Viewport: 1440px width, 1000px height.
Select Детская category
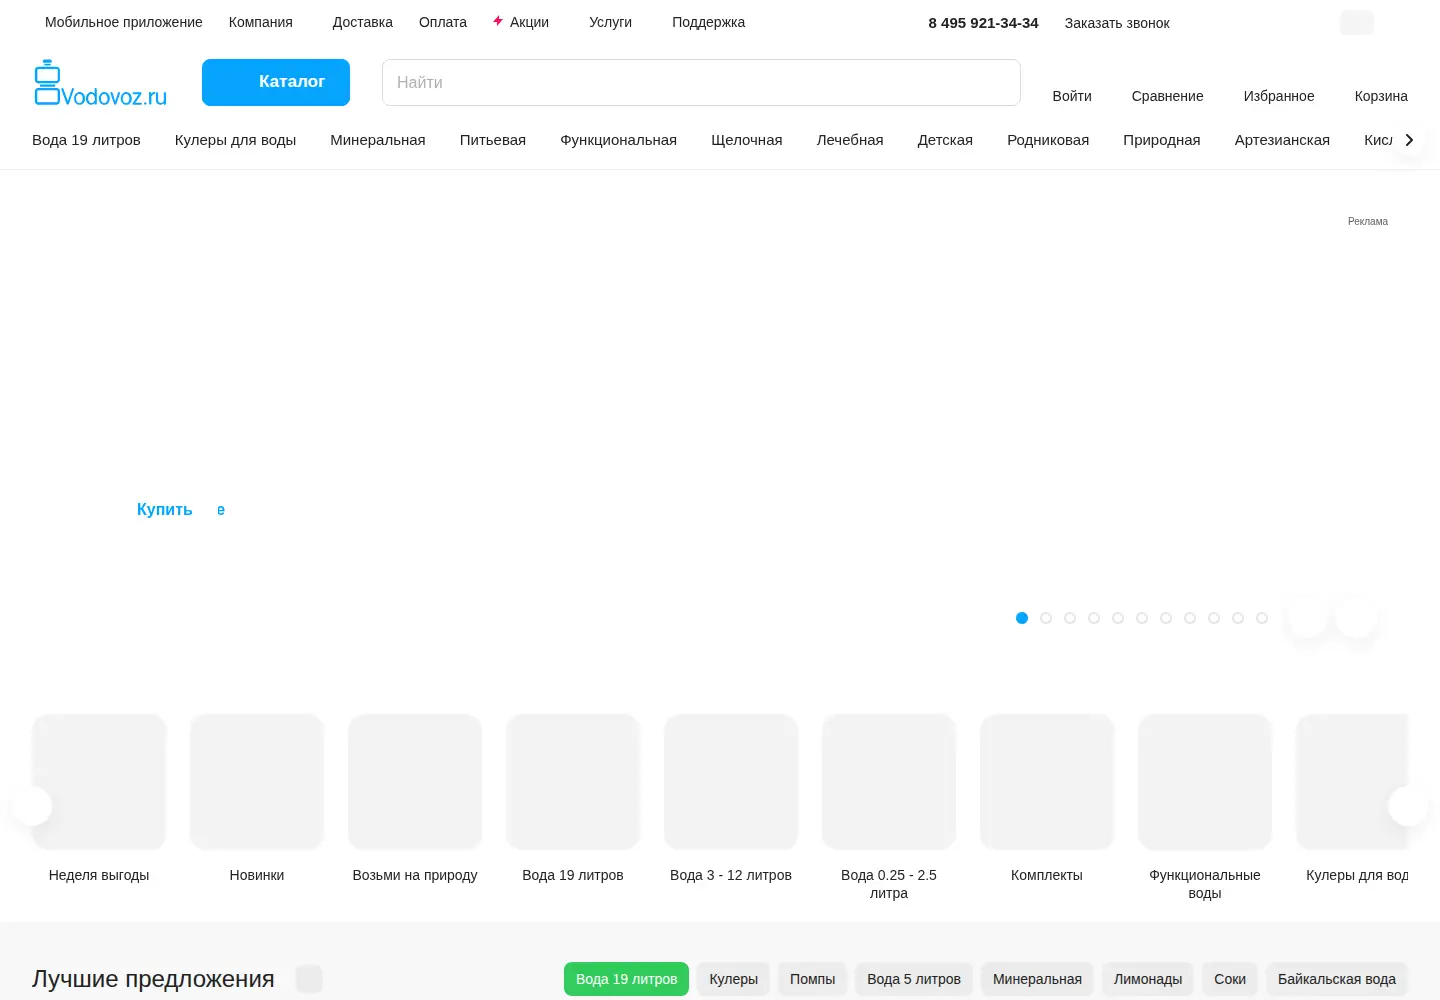click(945, 140)
